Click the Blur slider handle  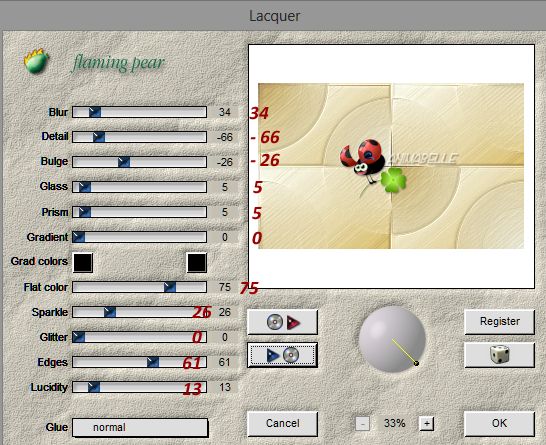(95, 112)
